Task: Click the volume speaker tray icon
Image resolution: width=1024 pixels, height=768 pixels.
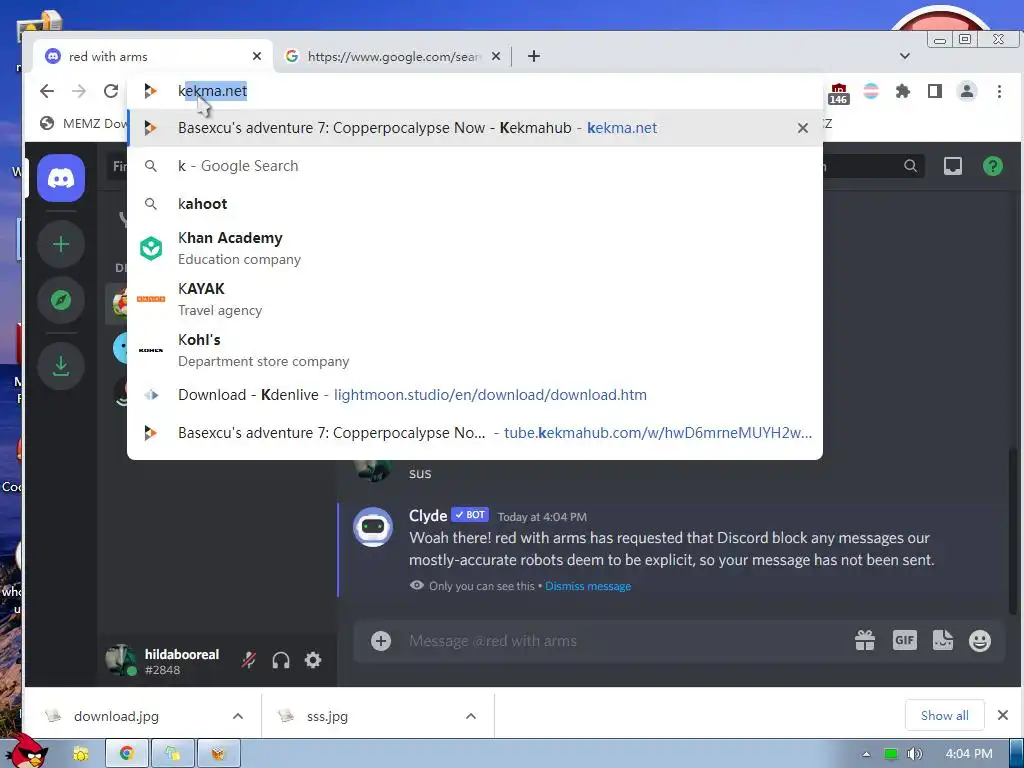Action: (915, 754)
